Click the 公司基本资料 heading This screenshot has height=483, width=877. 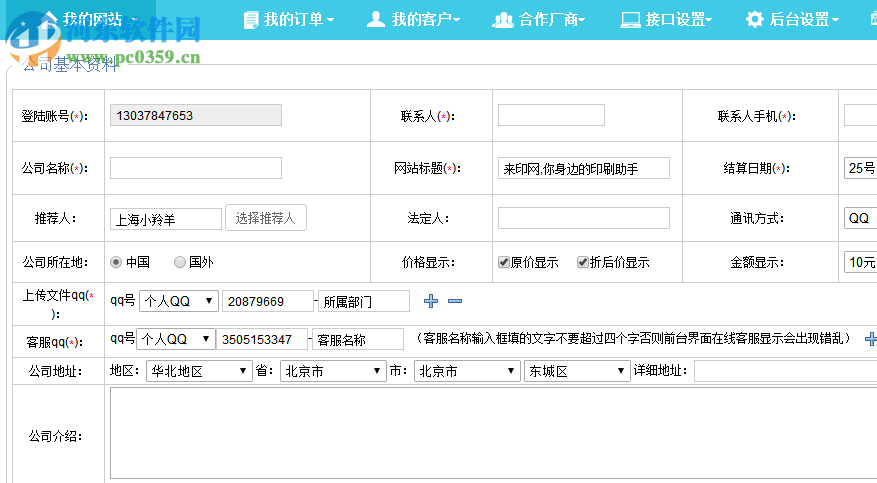click(69, 65)
